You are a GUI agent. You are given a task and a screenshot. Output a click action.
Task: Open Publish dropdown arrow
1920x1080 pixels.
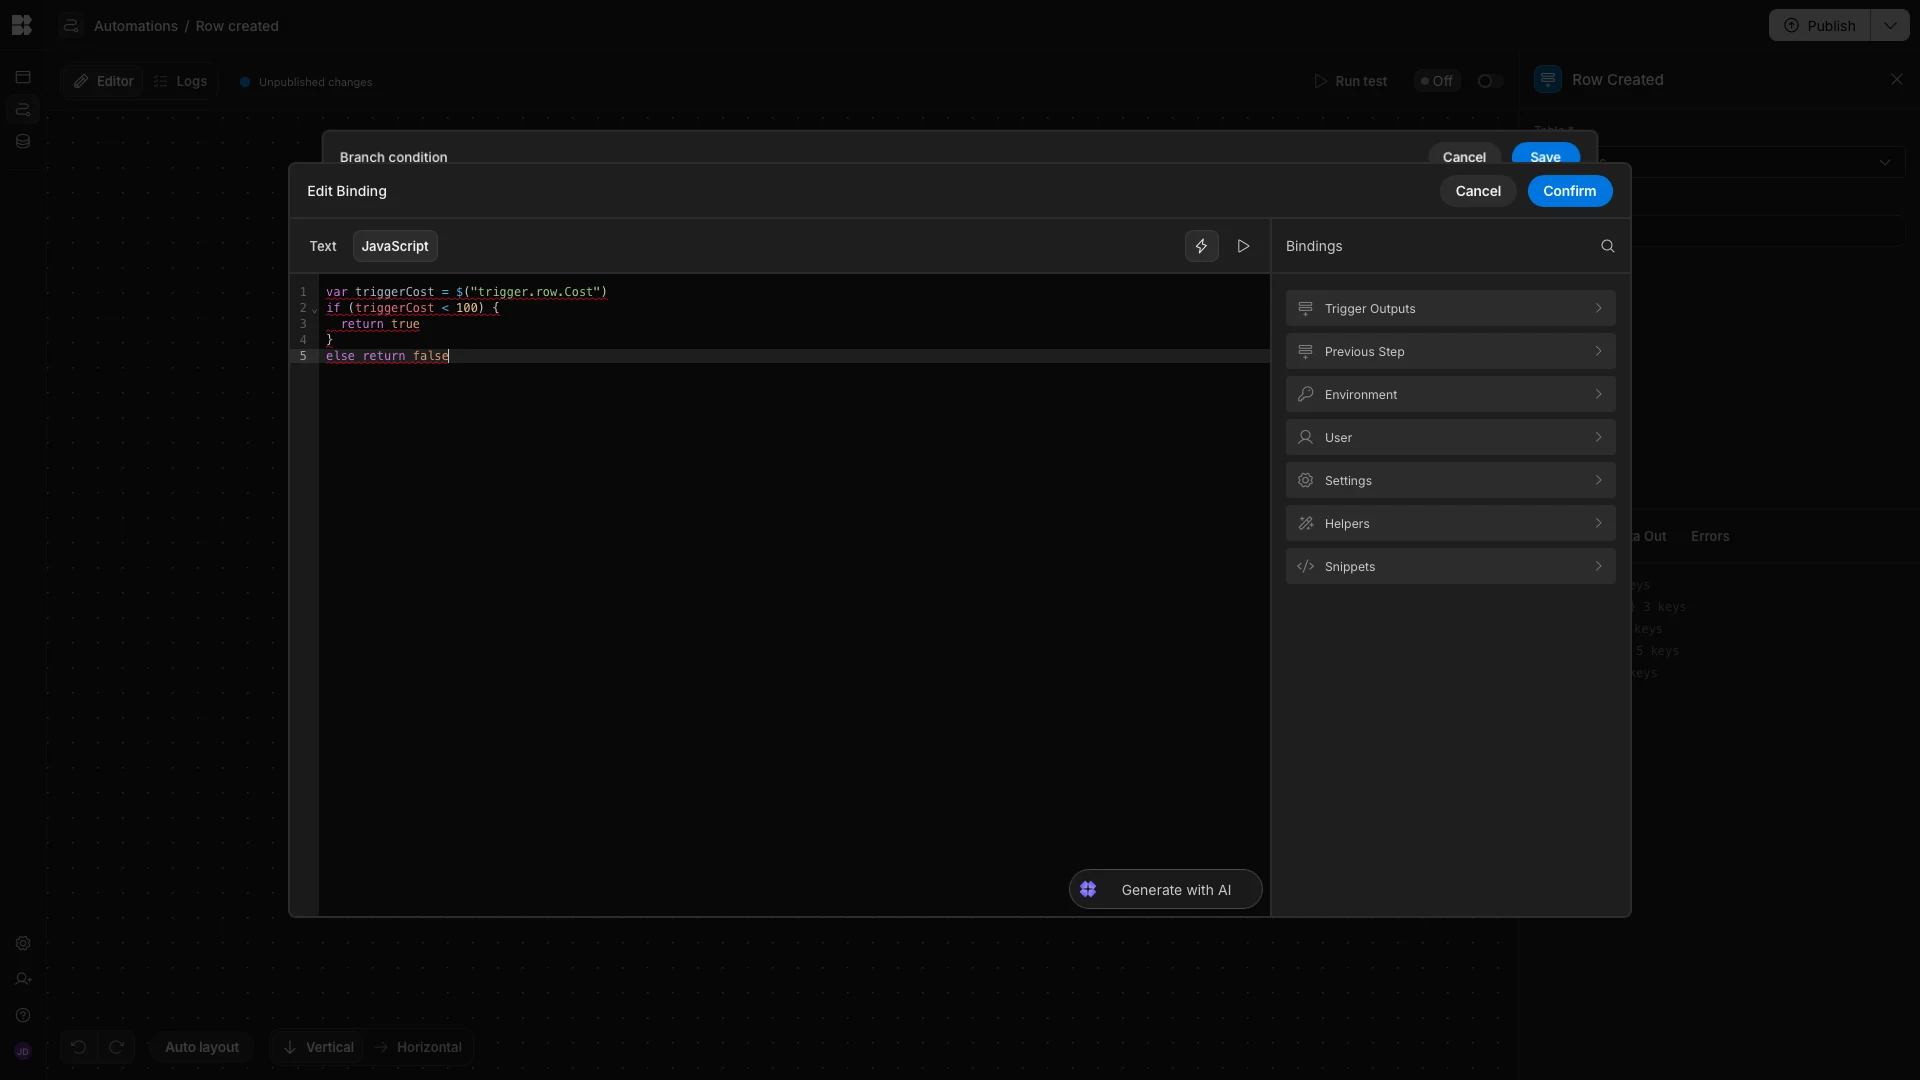[1889, 26]
